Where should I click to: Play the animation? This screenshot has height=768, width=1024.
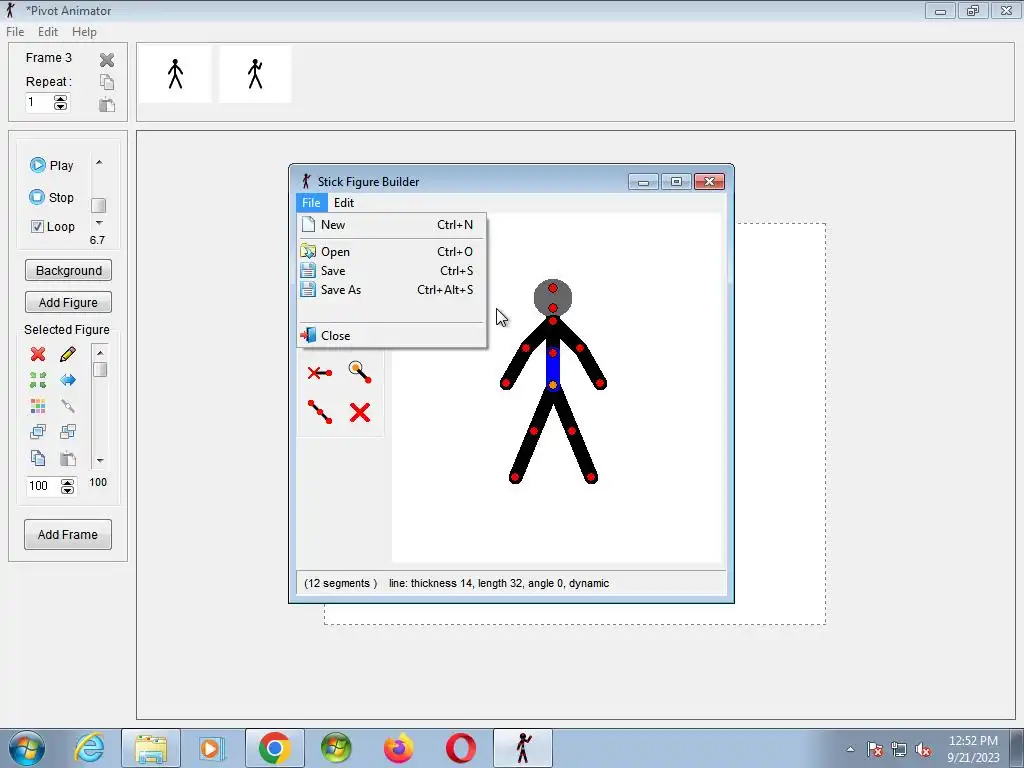click(52, 165)
